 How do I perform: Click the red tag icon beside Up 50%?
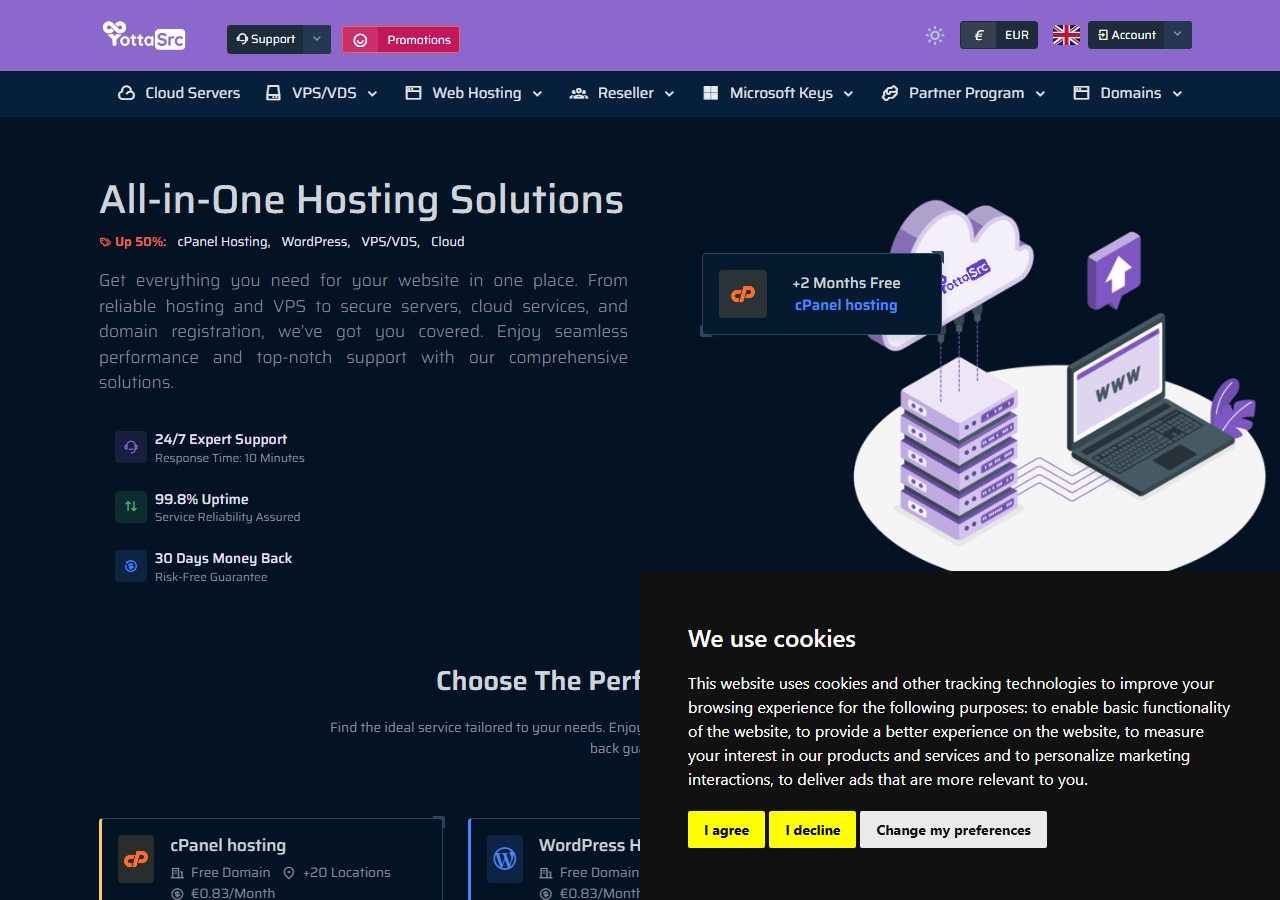point(105,242)
